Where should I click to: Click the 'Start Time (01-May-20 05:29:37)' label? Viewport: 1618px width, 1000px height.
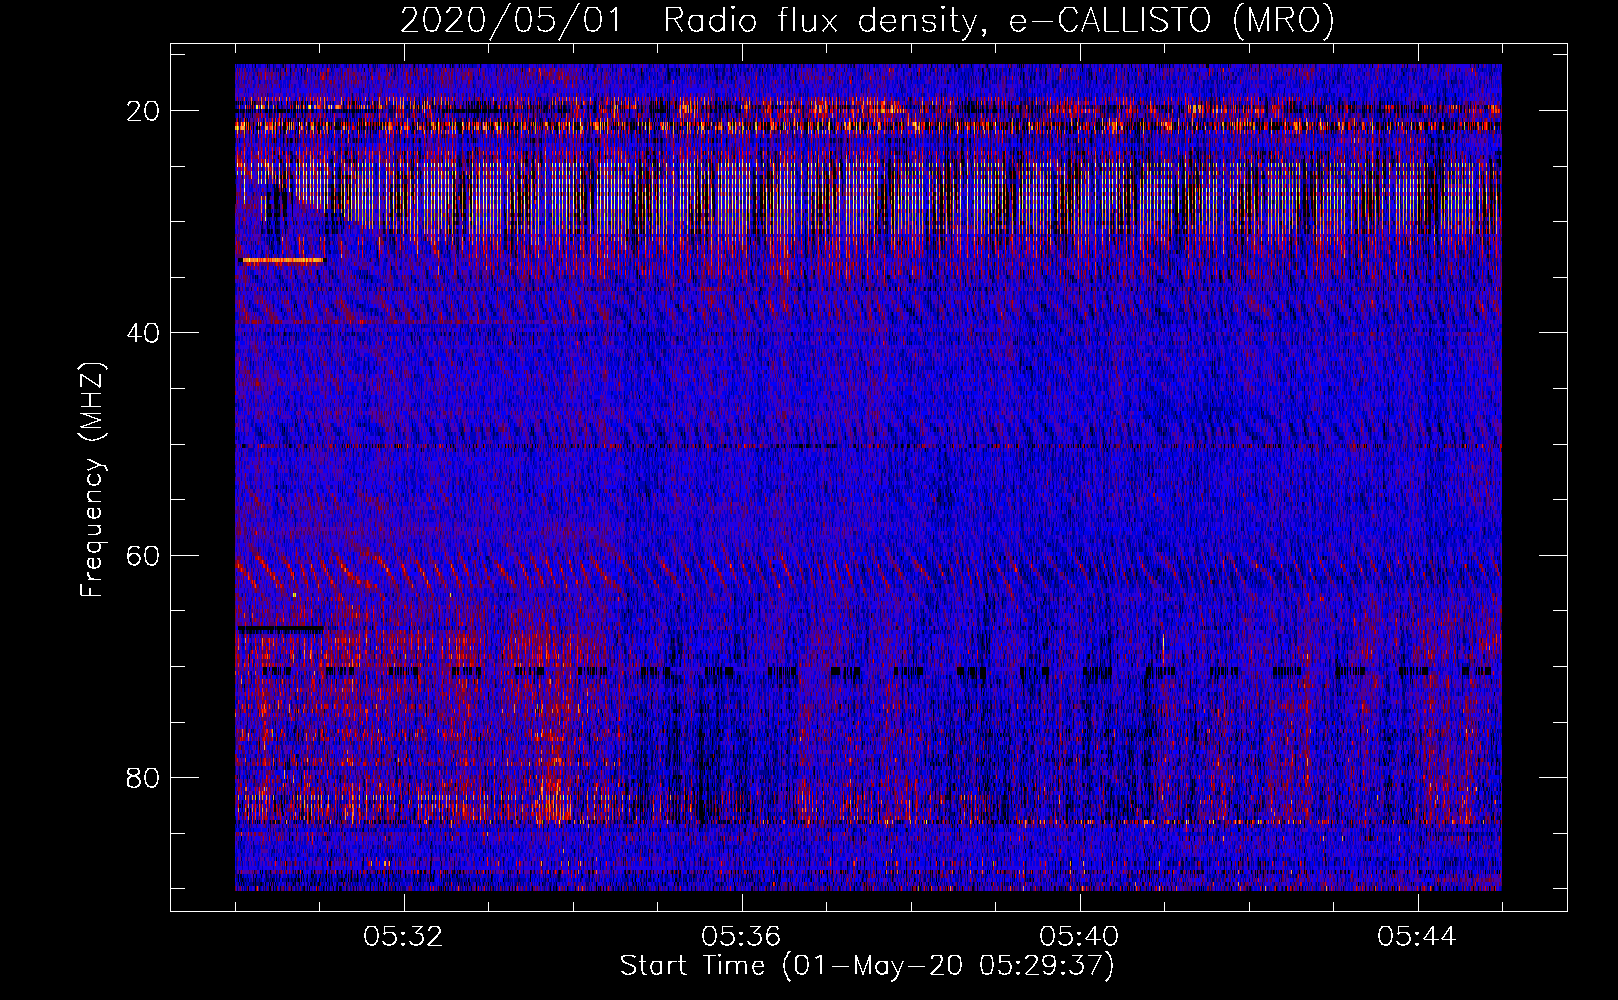[x=867, y=966]
